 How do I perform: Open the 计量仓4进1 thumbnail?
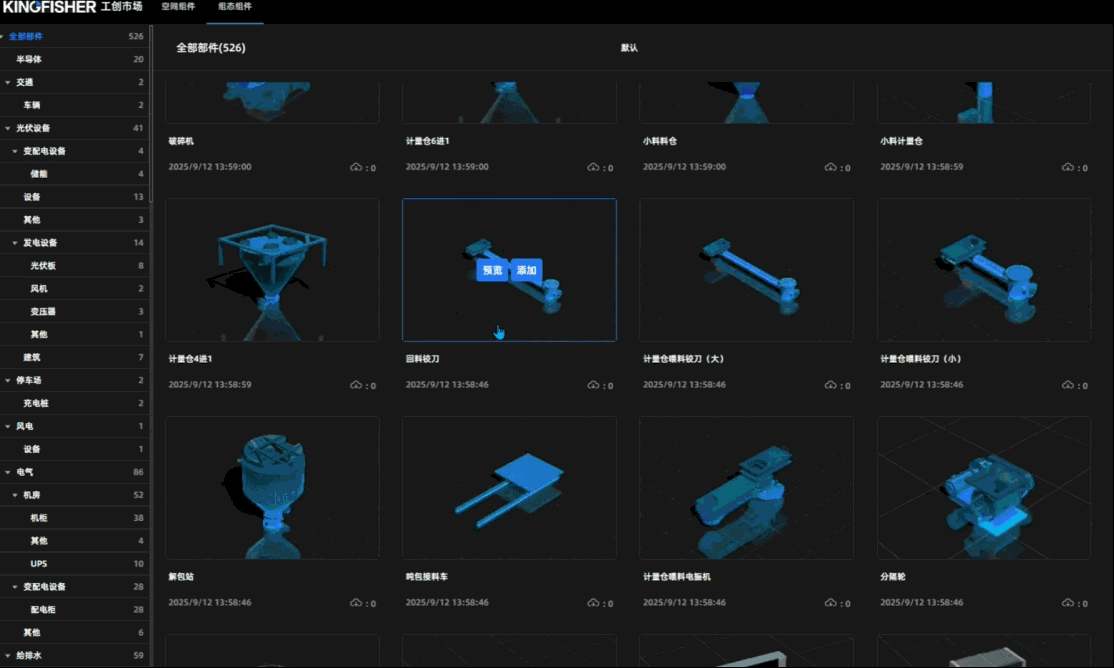(272, 270)
